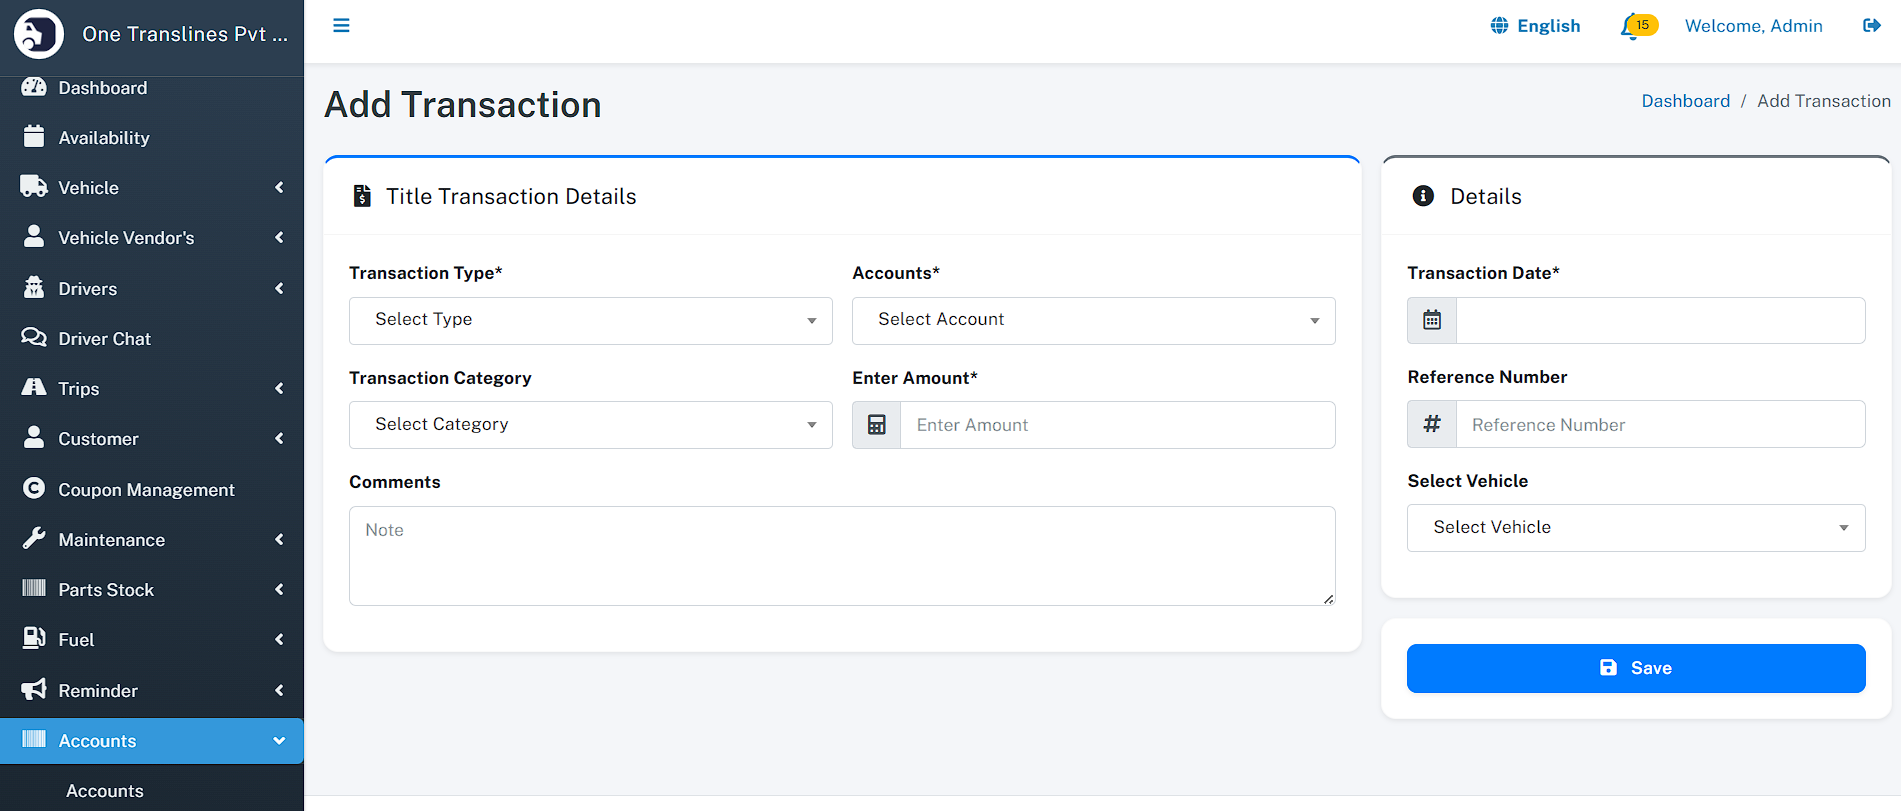The width and height of the screenshot is (1901, 811).
Task: Focus the Reference Number input field
Action: pos(1659,425)
